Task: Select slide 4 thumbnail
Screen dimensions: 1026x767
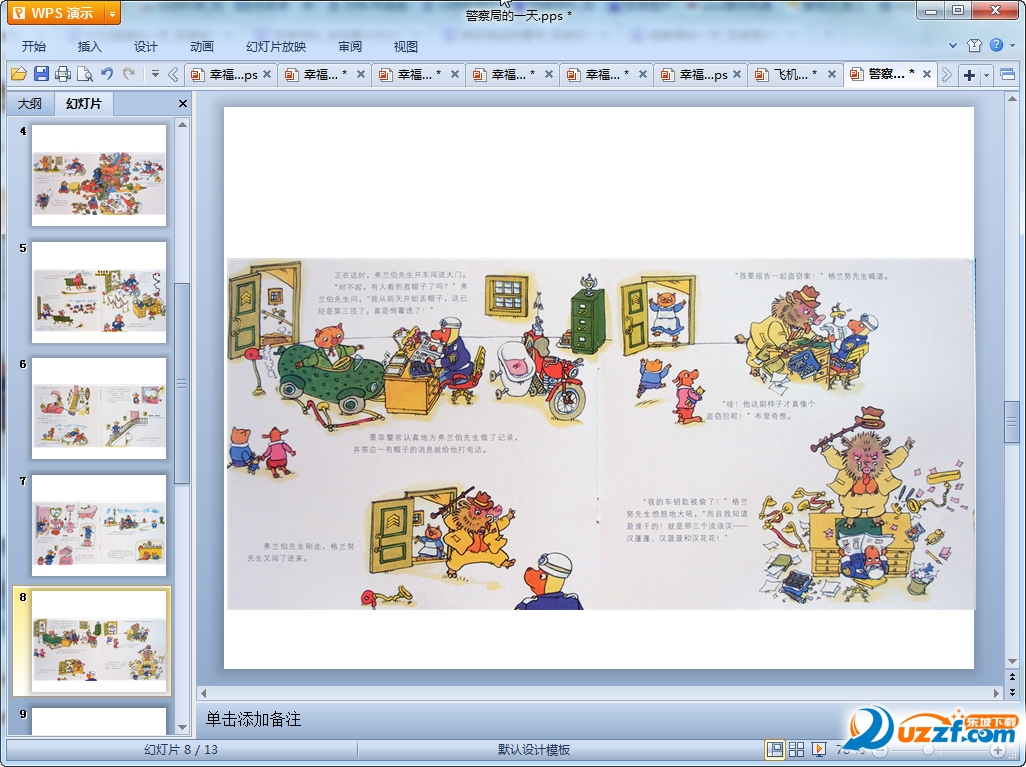Action: pos(99,175)
